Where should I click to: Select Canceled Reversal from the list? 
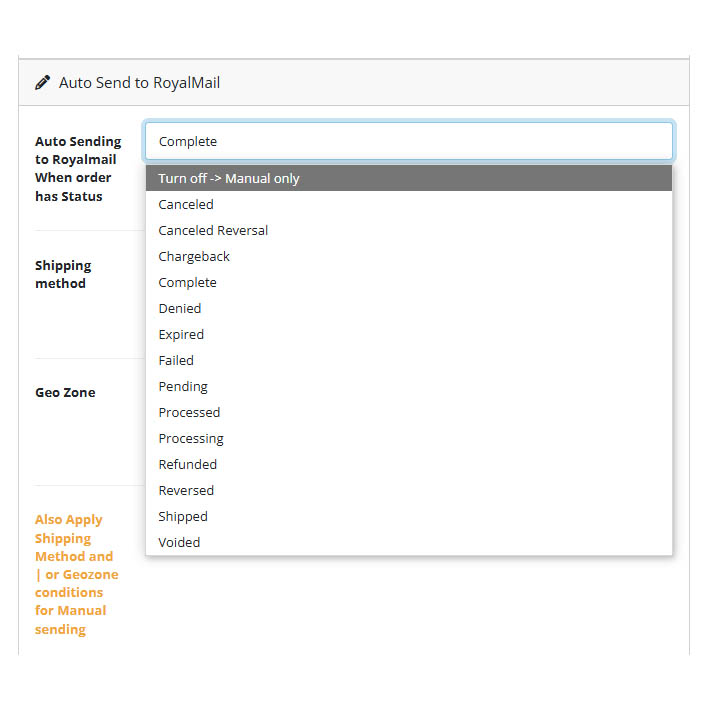(409, 230)
